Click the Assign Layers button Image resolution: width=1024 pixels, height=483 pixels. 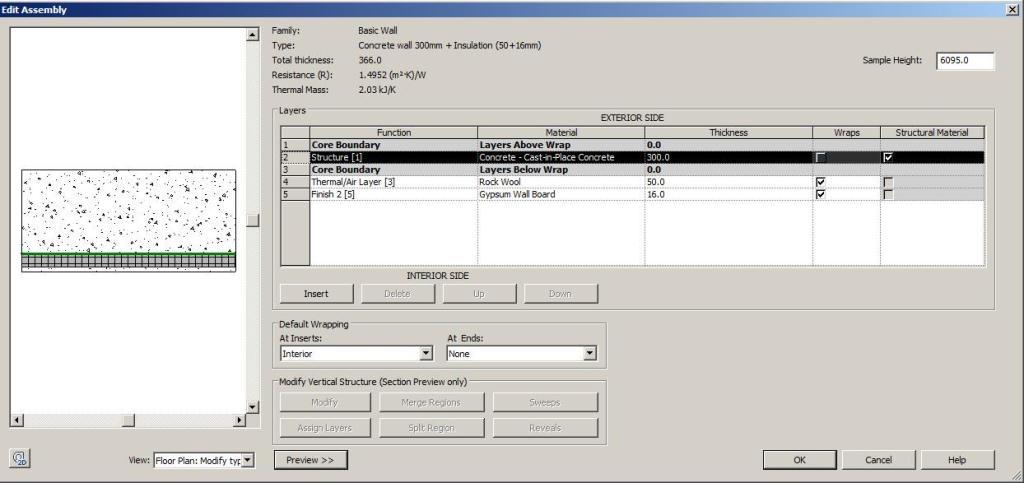pyautogui.click(x=325, y=428)
